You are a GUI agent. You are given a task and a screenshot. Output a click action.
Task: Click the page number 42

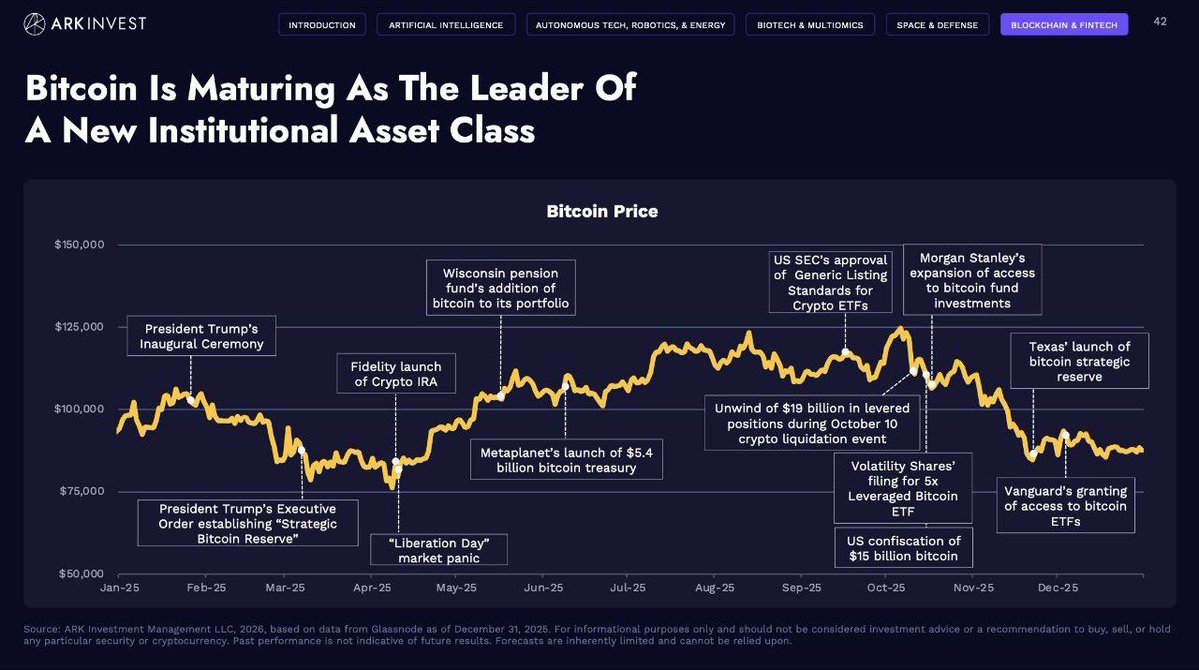pyautogui.click(x=1160, y=22)
